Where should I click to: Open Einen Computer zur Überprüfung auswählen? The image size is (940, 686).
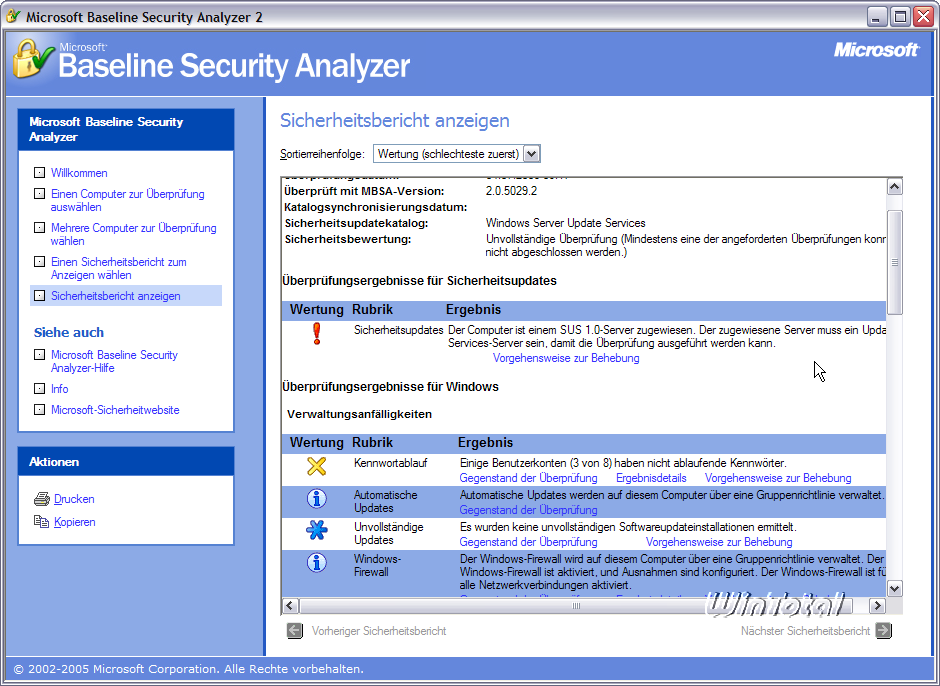[128, 200]
